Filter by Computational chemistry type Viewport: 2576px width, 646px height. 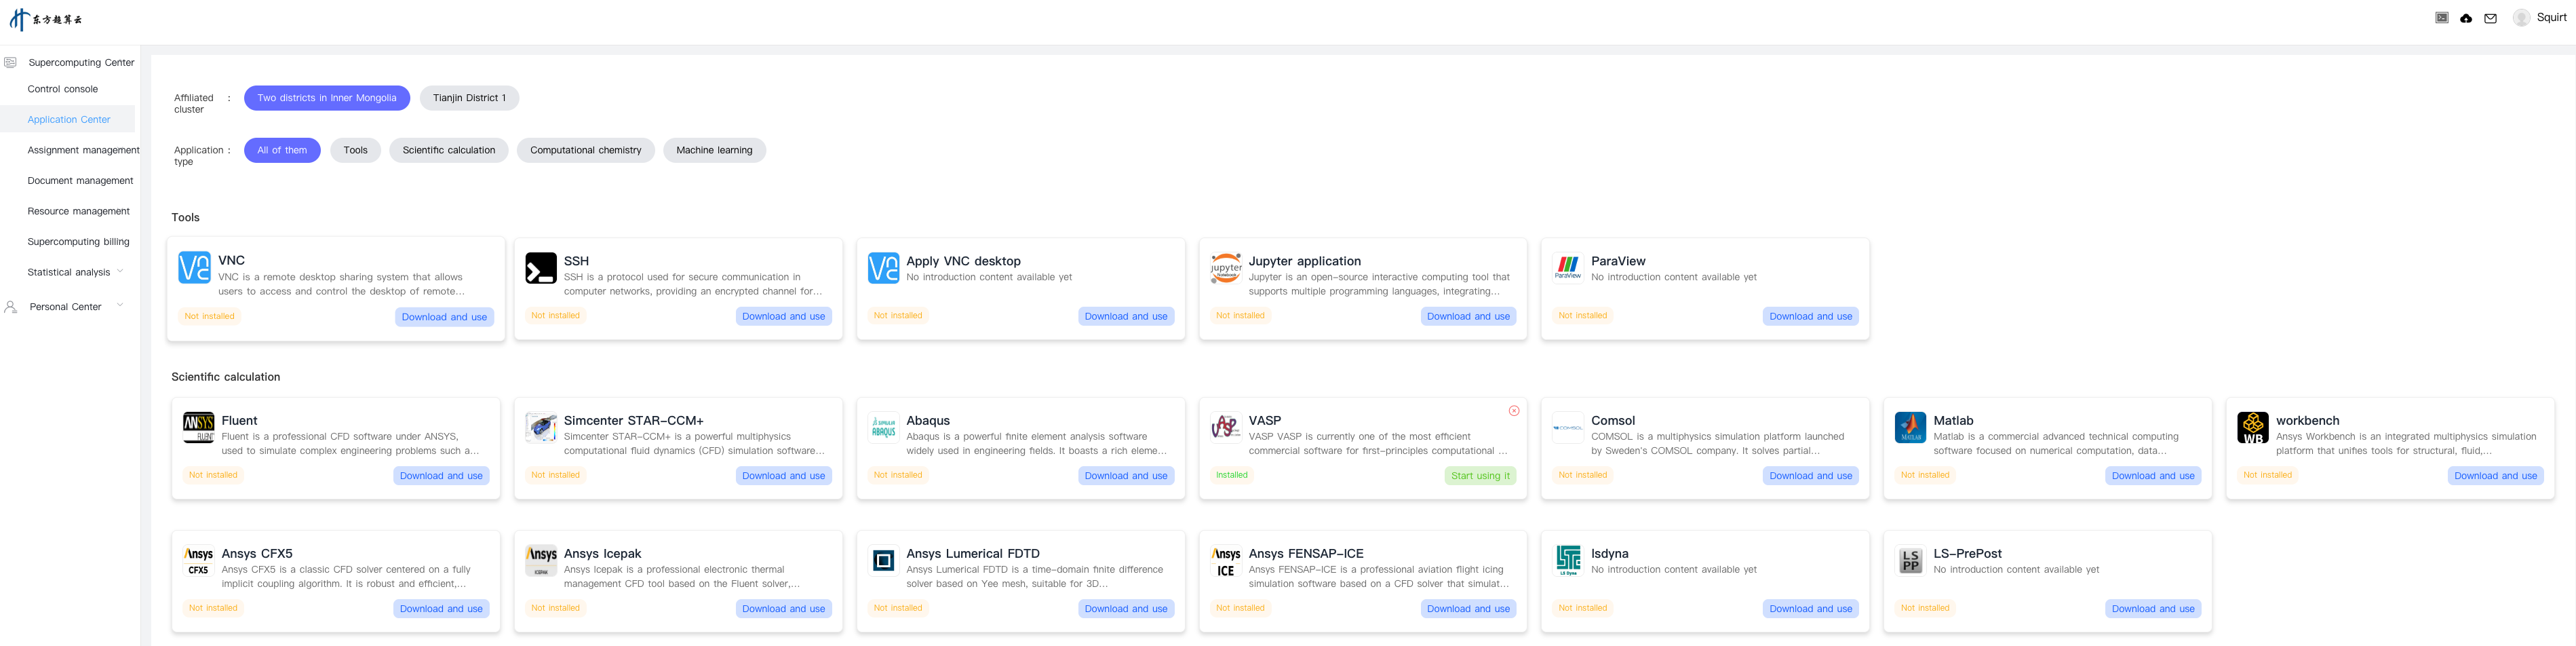[586, 150]
